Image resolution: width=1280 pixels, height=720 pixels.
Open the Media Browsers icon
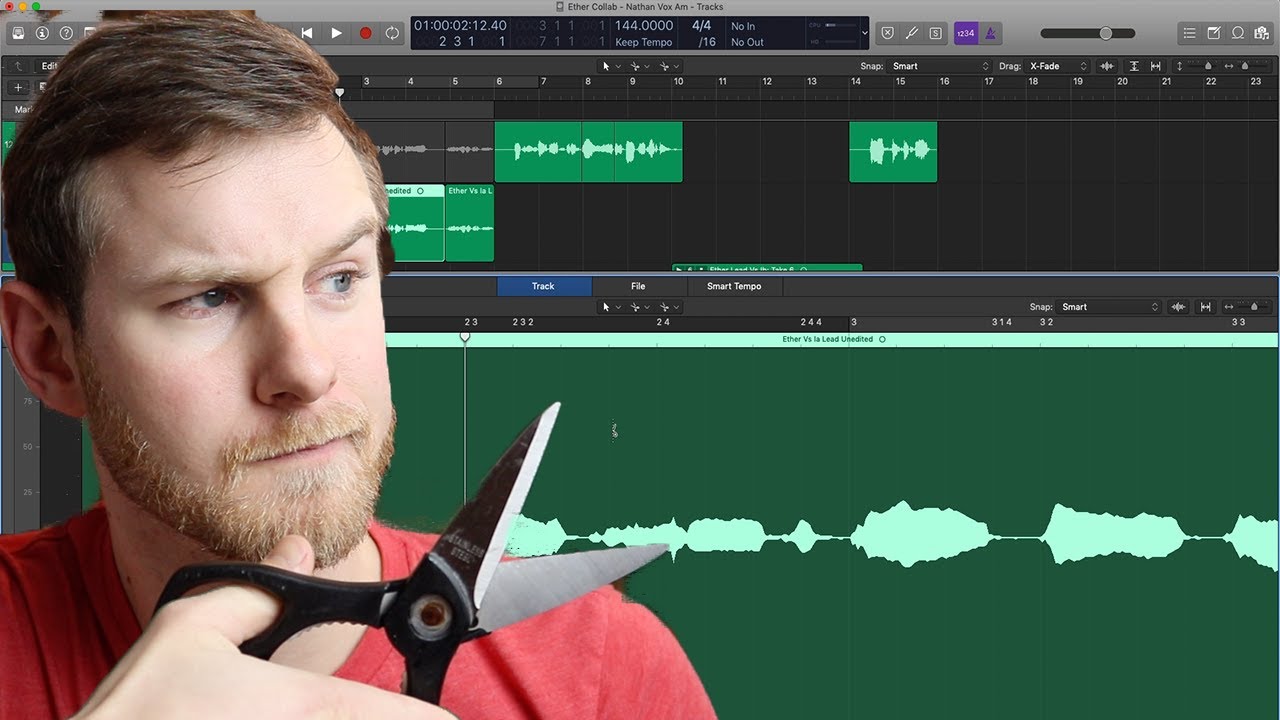click(1261, 33)
